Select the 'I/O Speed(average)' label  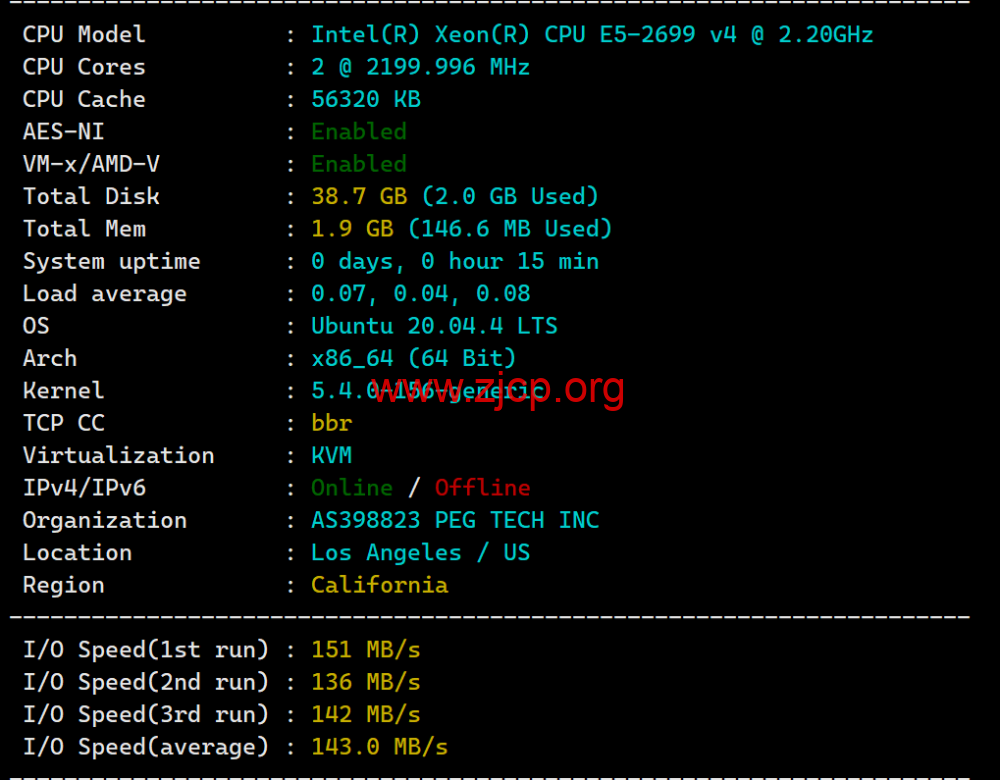point(145,747)
